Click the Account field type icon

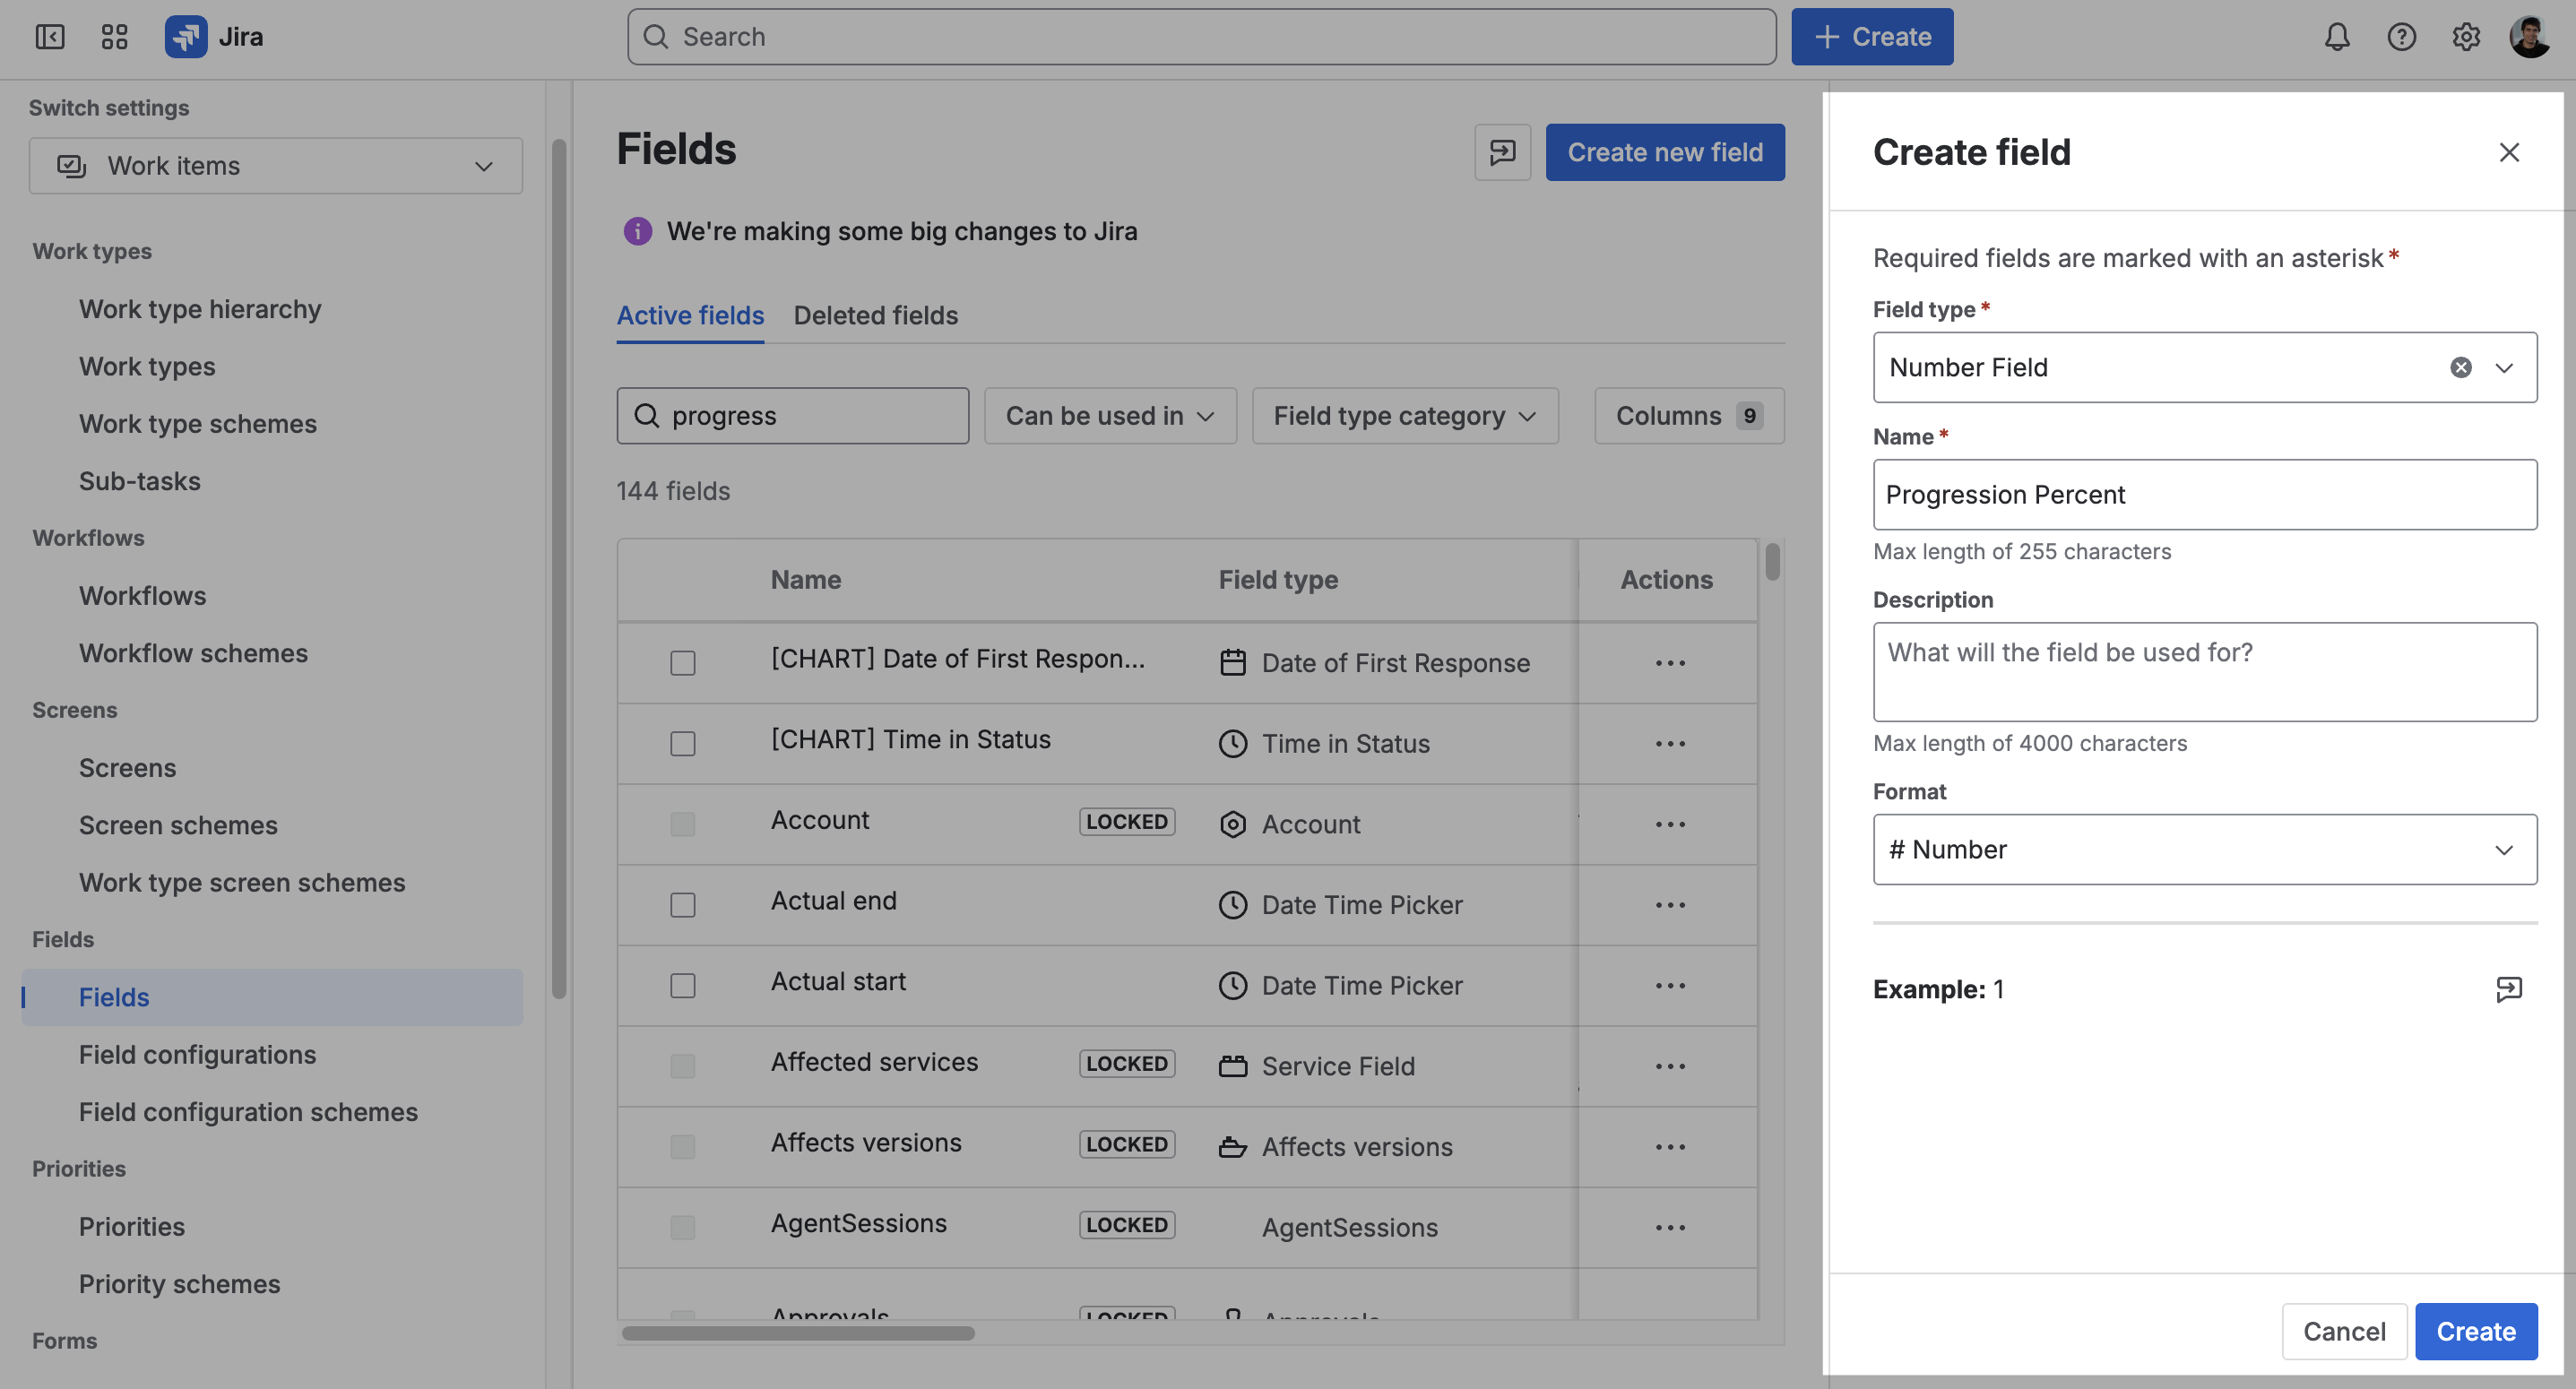tap(1233, 825)
